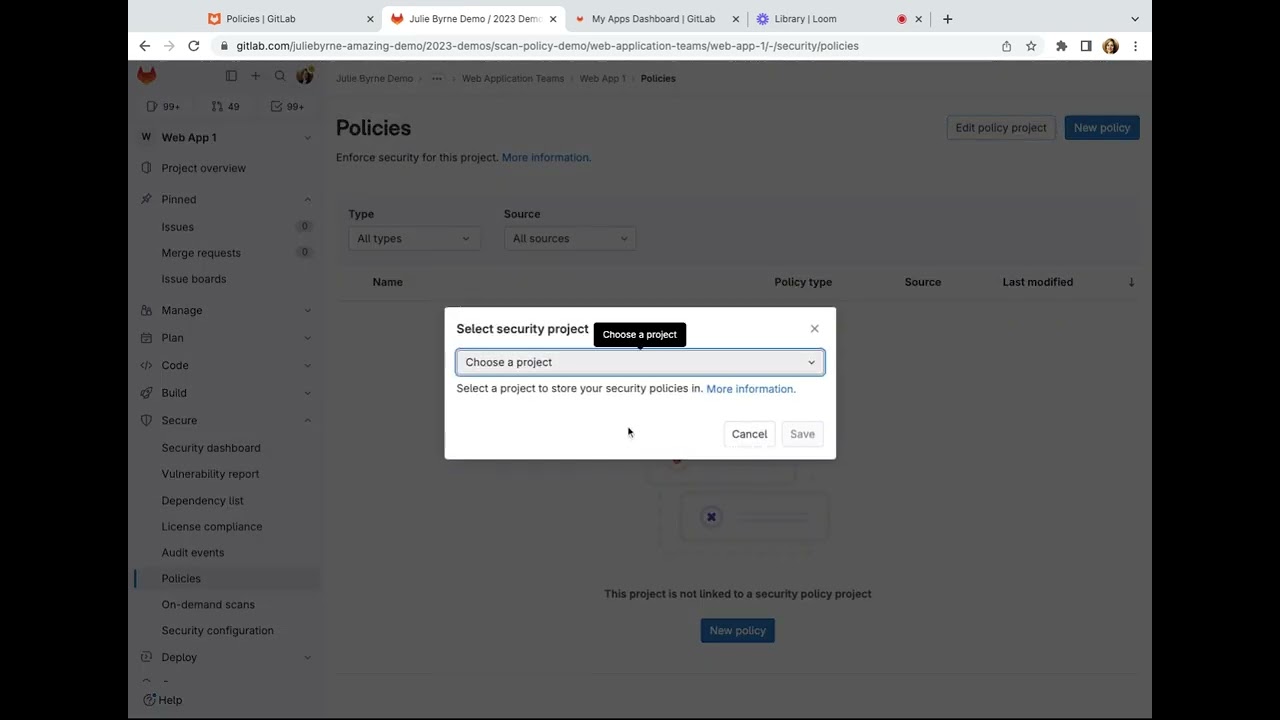Open a new browser tab
Screen dimensions: 1280x720
click(x=947, y=19)
